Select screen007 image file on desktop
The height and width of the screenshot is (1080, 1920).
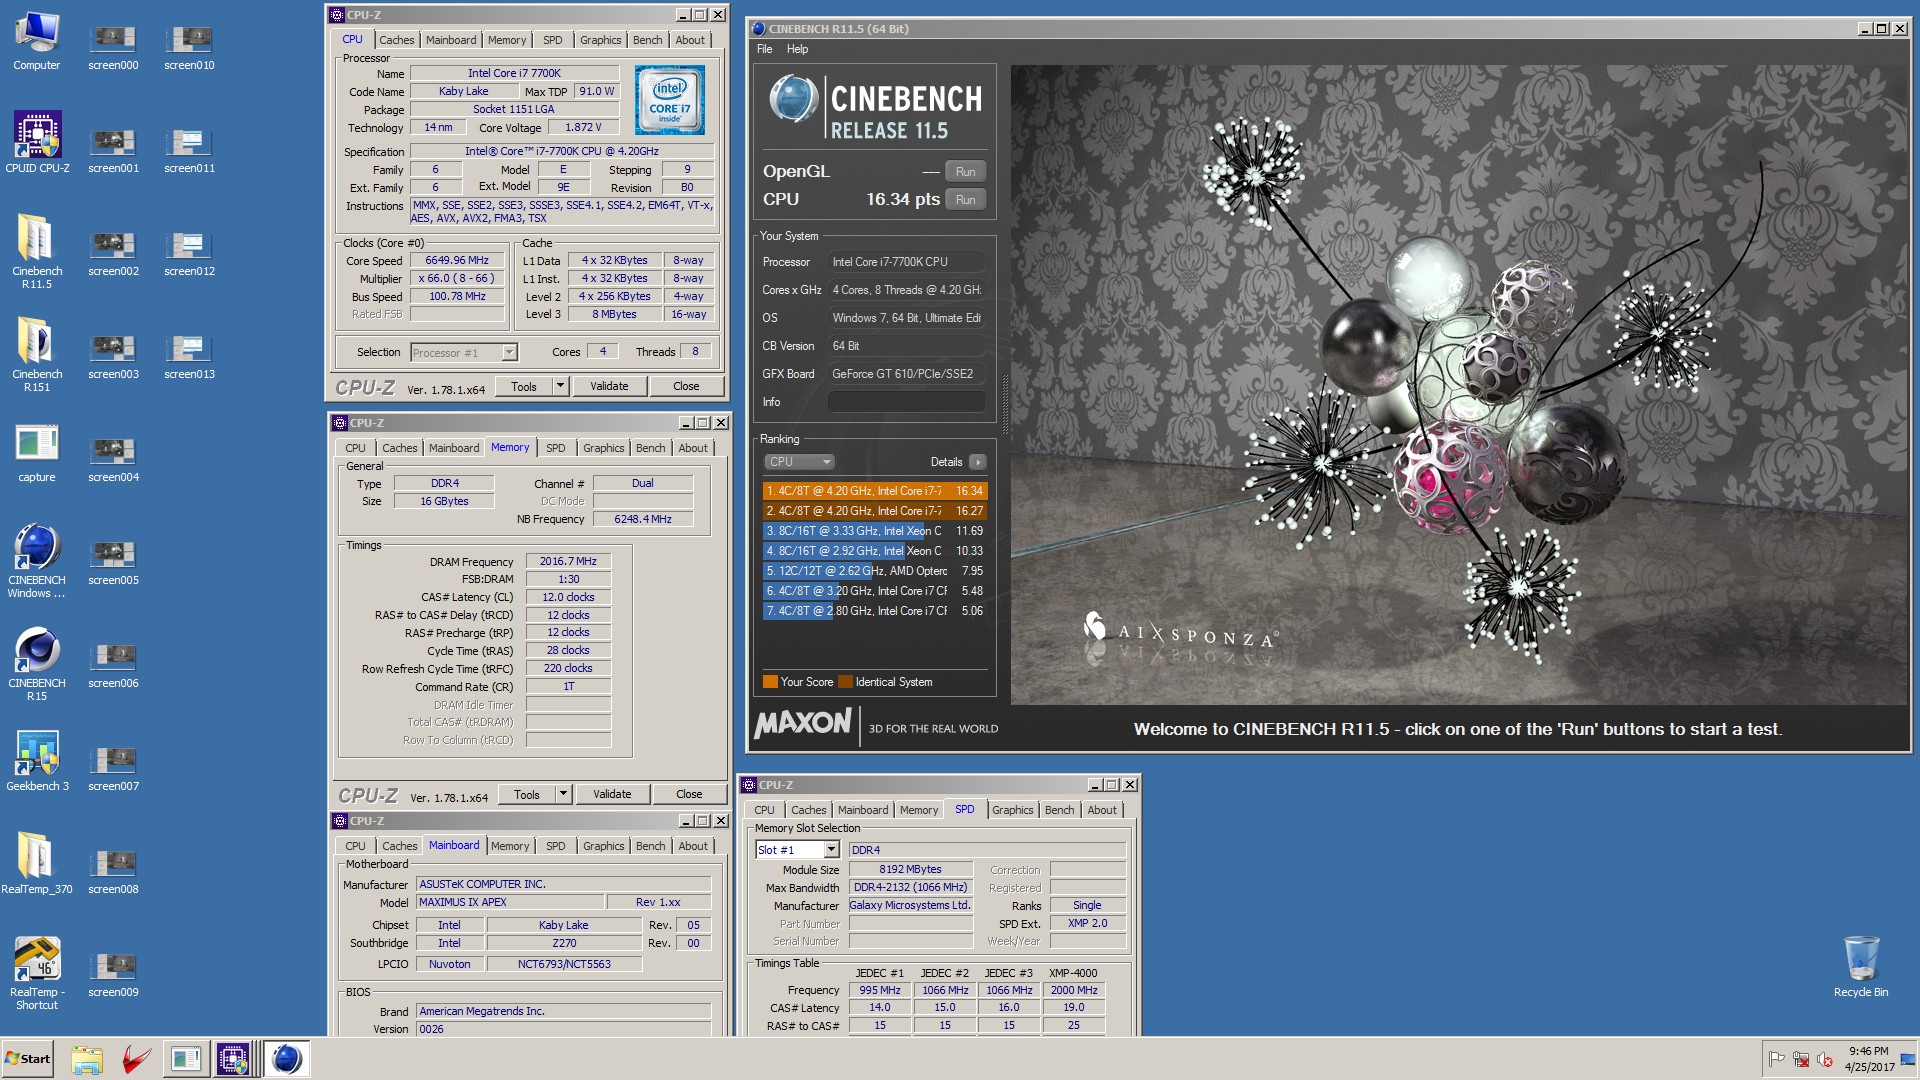(113, 769)
